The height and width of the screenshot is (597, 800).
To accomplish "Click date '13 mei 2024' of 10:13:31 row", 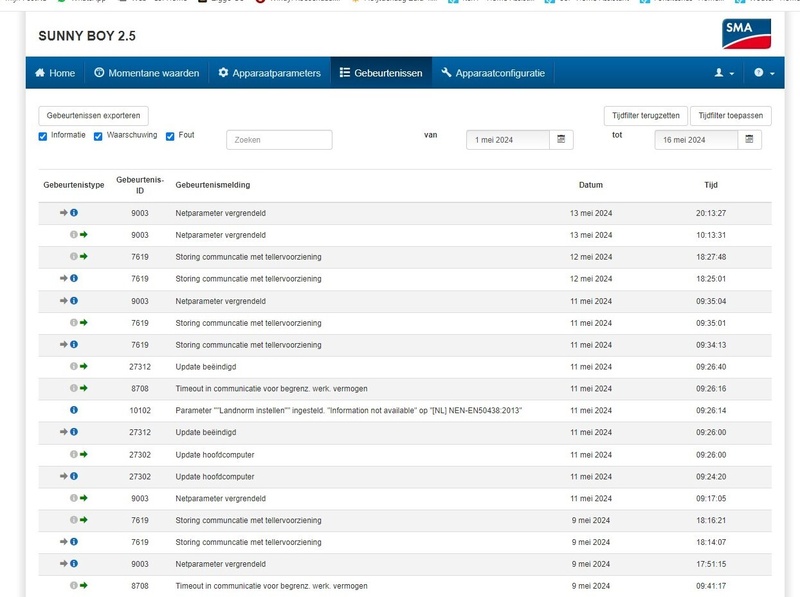I will [x=591, y=235].
